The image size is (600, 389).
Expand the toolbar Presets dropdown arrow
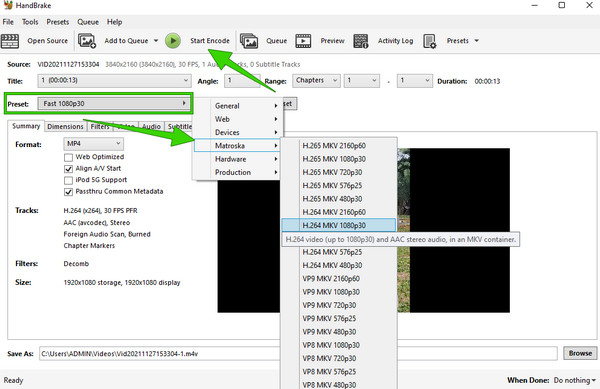[477, 41]
